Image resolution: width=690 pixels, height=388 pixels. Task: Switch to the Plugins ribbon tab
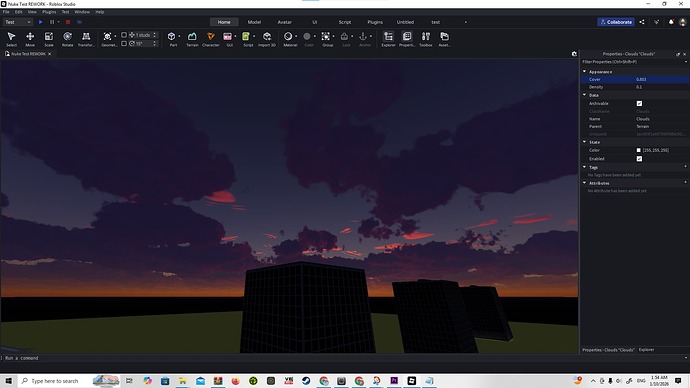pyautogui.click(x=375, y=22)
